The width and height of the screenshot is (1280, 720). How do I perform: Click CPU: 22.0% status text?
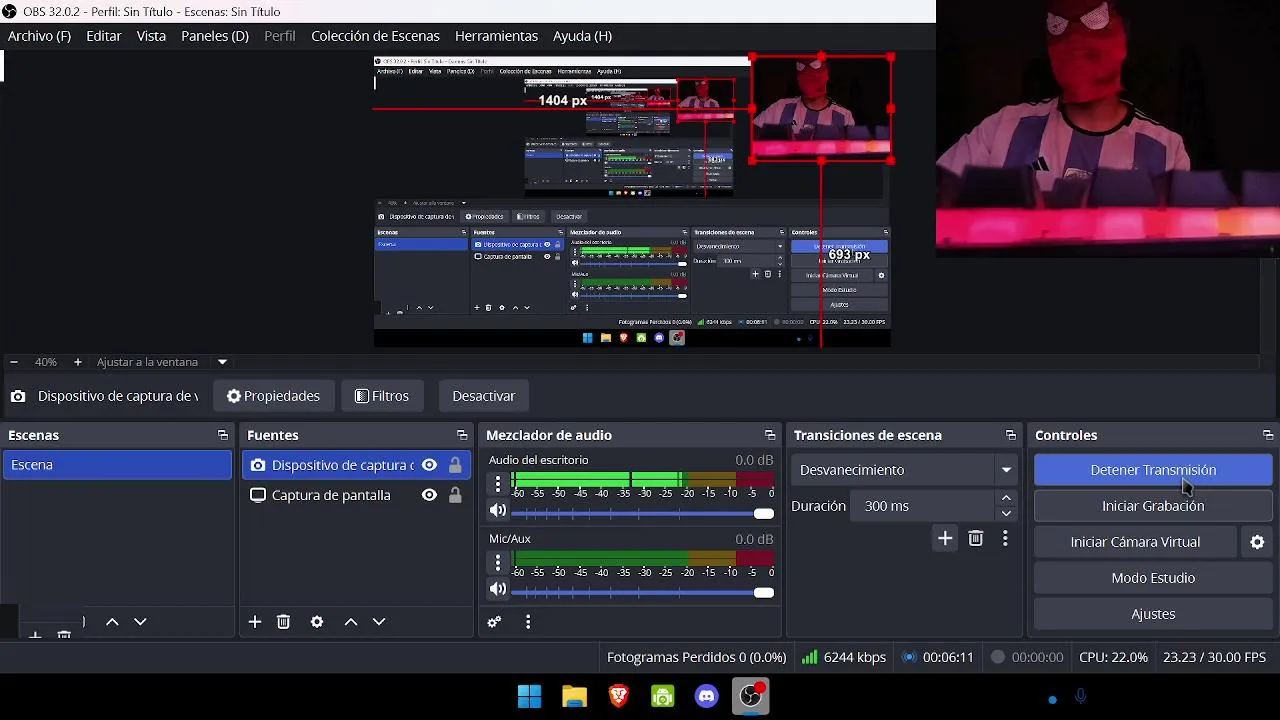(x=1113, y=657)
